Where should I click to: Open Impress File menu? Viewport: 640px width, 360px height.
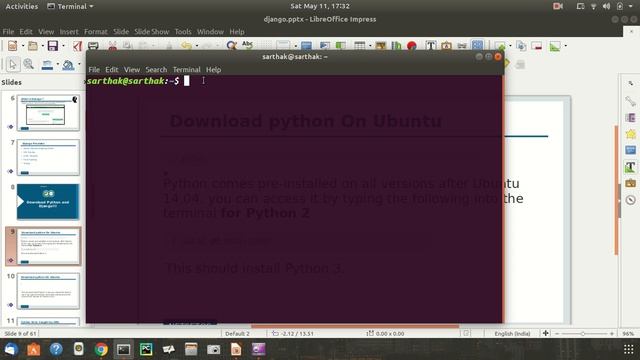coord(8,31)
